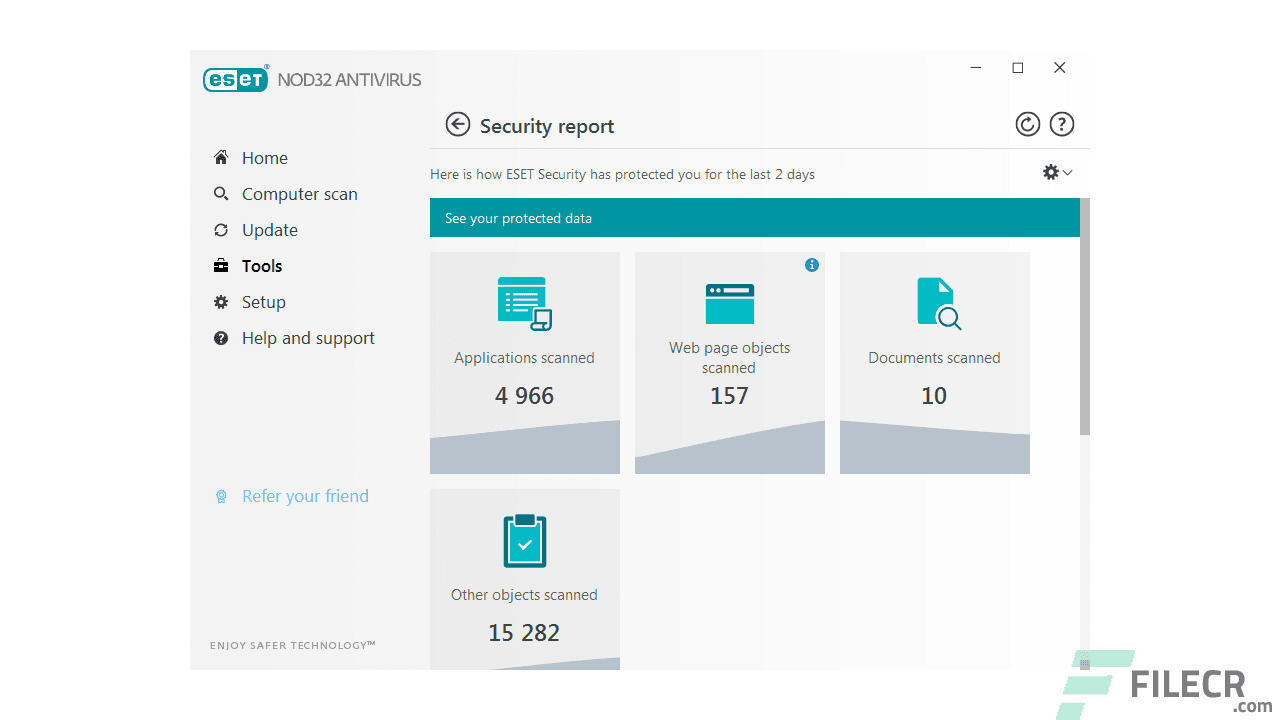Viewport: 1280px width, 720px height.
Task: Click the Applications scanned tile icon
Action: pyautogui.click(x=524, y=303)
